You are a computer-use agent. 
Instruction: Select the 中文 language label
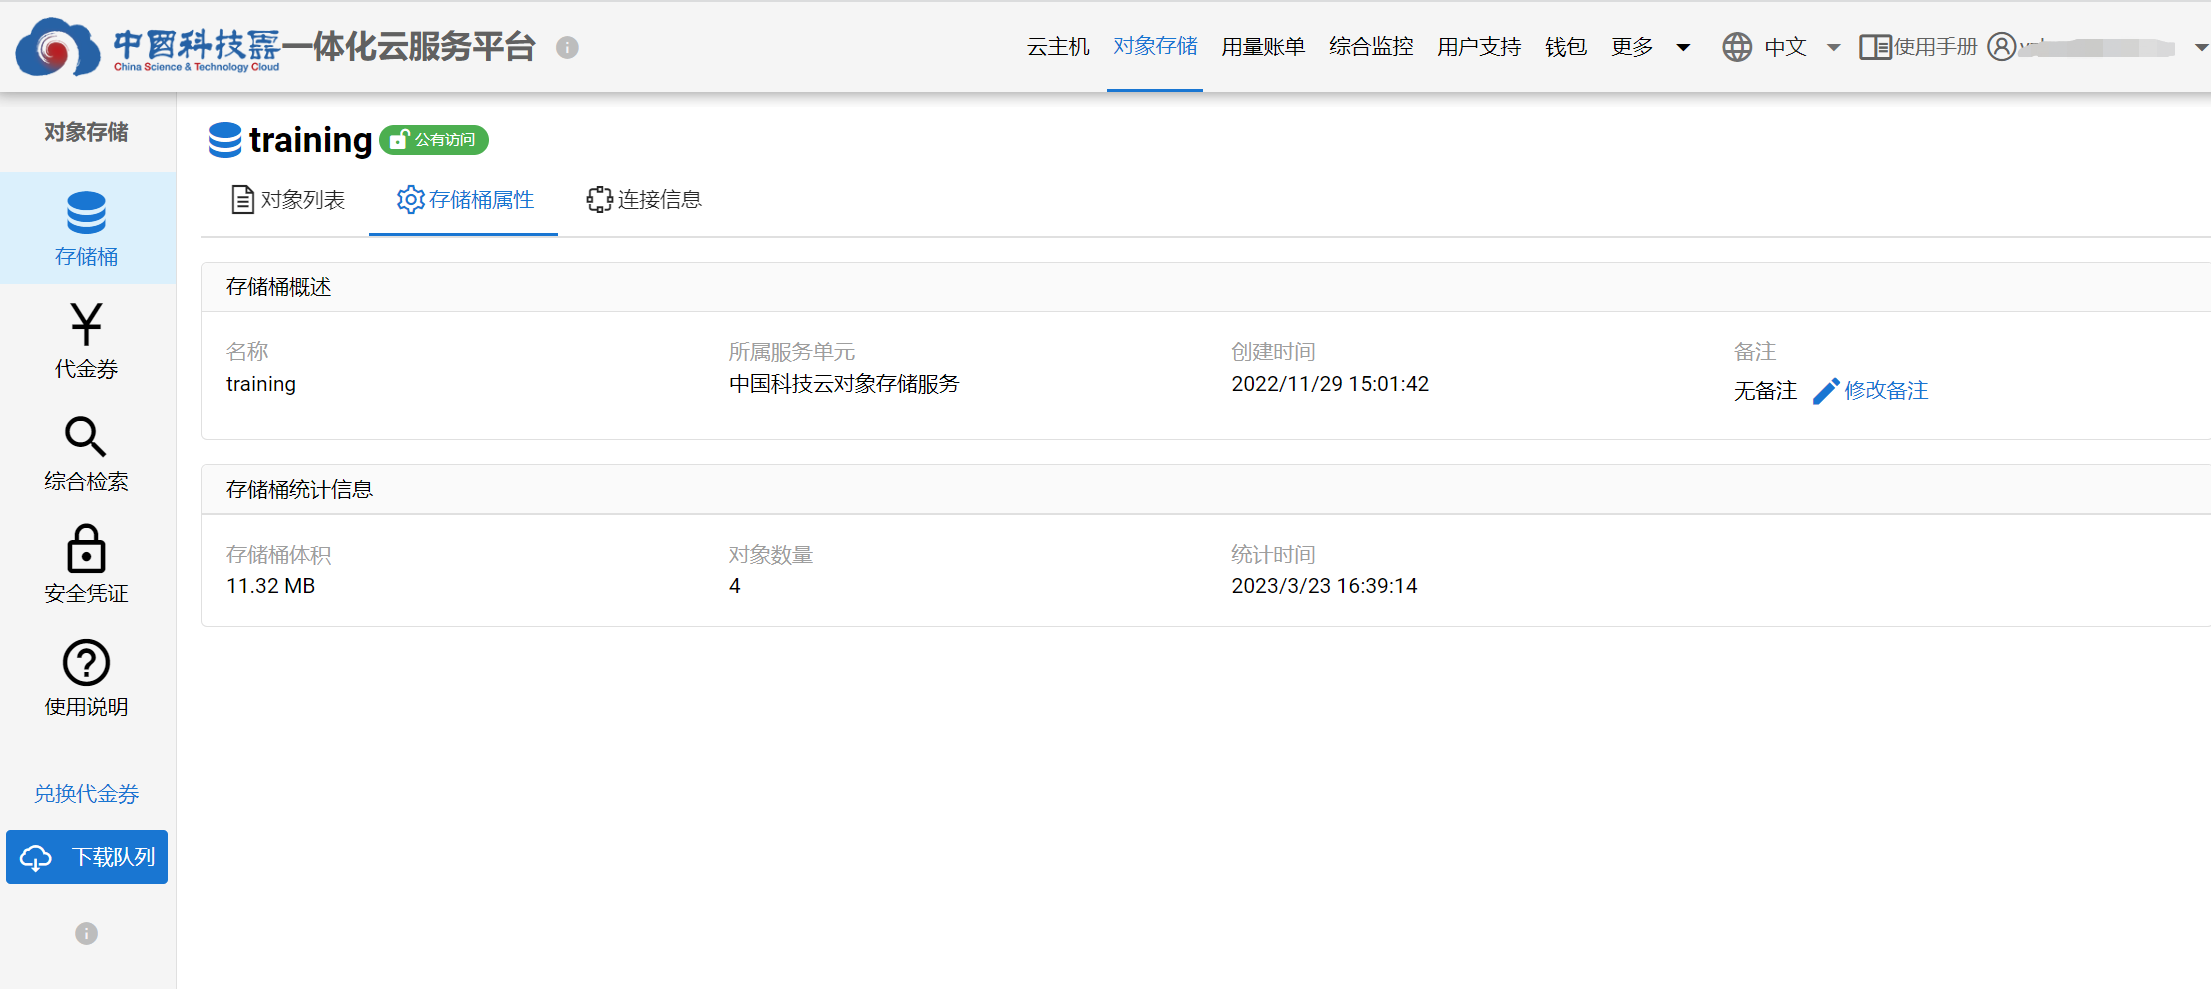coord(1785,47)
